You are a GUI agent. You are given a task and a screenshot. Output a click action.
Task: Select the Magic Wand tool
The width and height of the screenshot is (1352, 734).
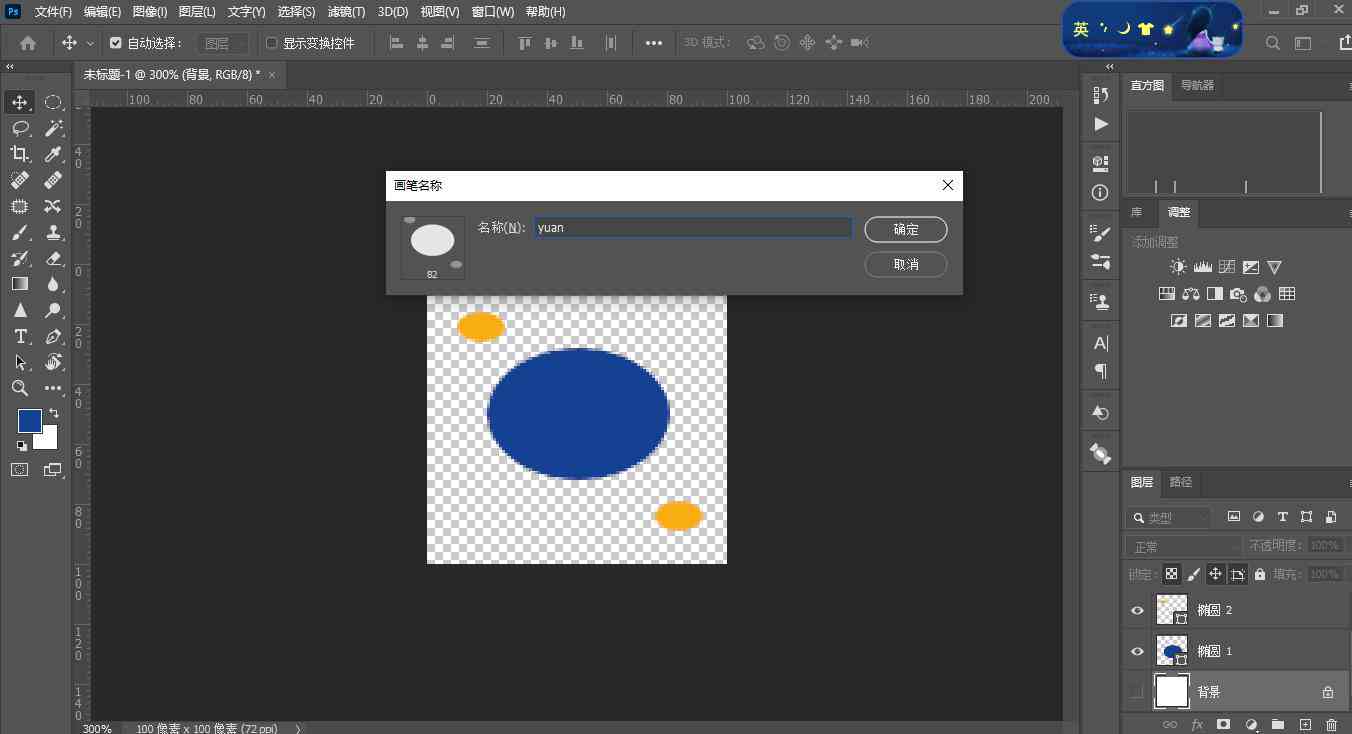click(53, 128)
